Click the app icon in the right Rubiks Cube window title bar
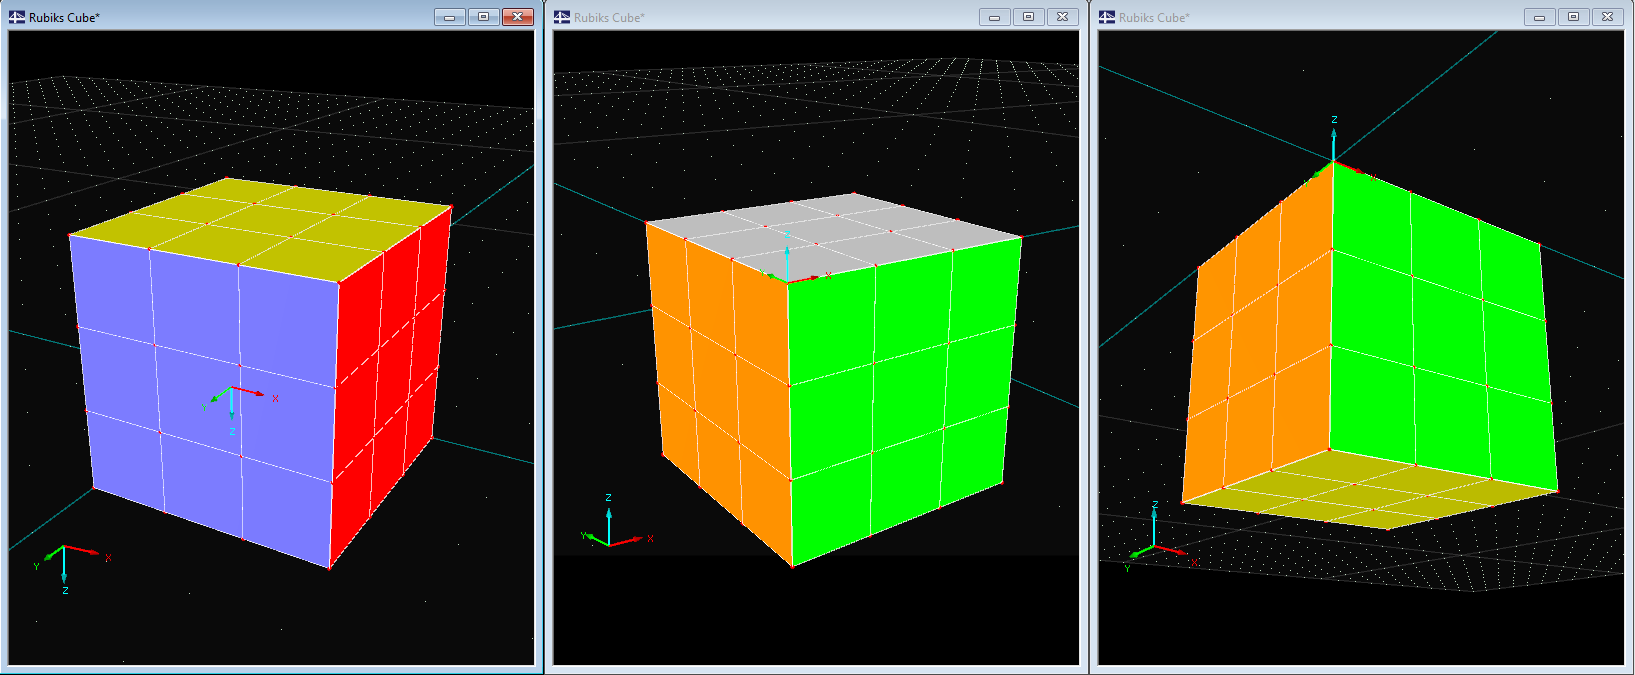Screen dimensions: 1635x675 pos(1107,17)
